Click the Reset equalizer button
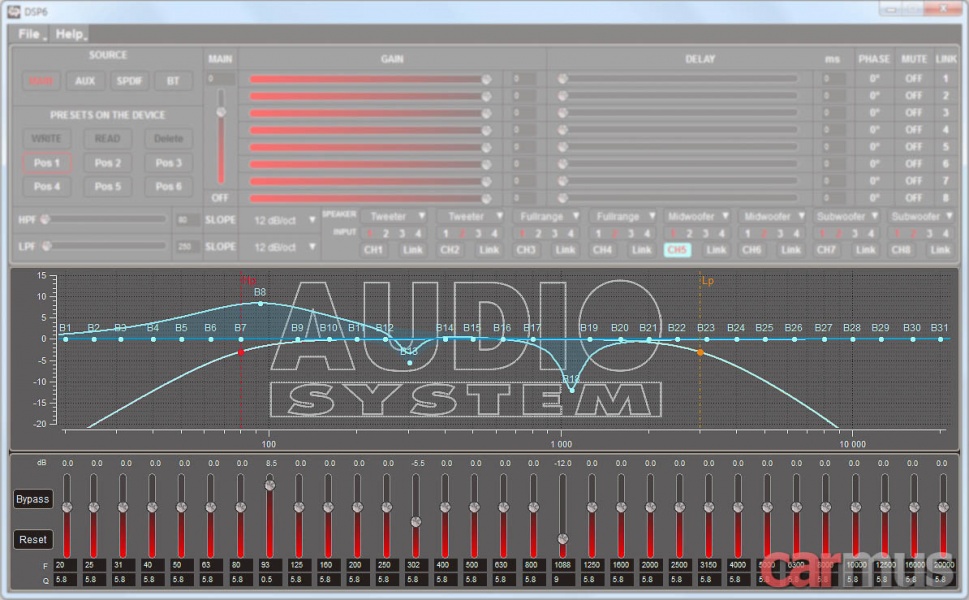Screen dimensions: 969x600 pyautogui.click(x=33, y=539)
